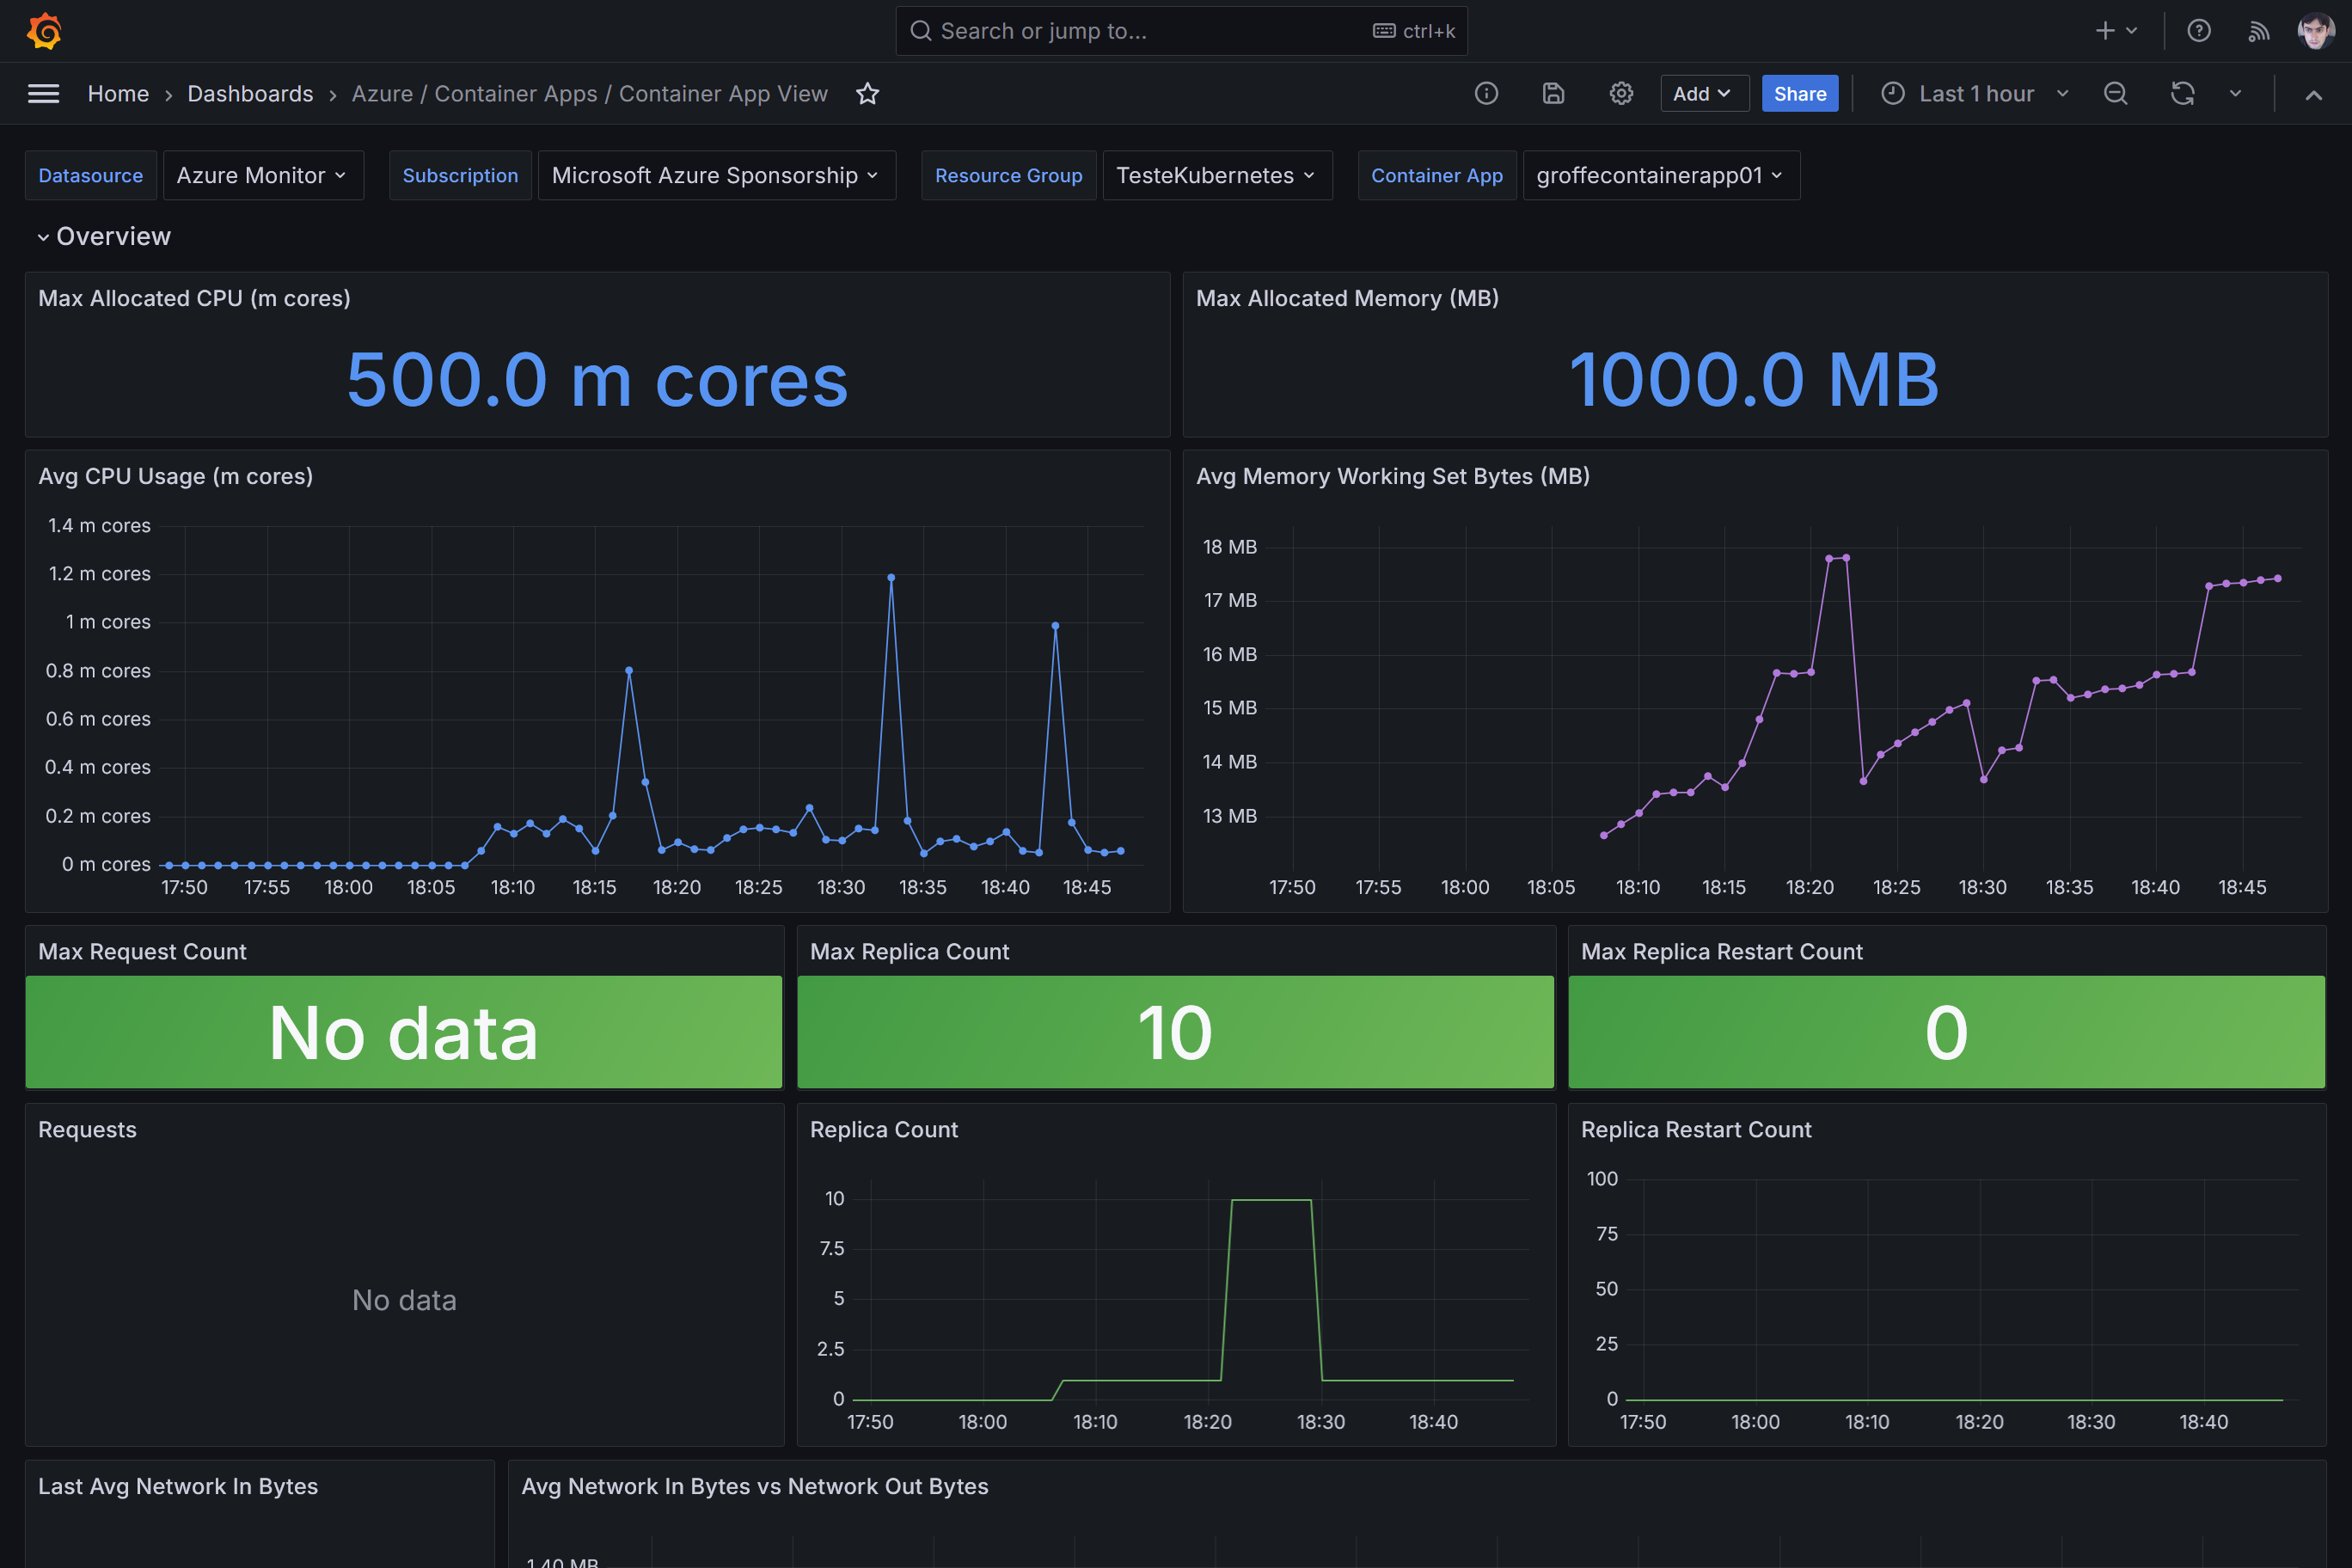2352x1568 pixels.
Task: Open dashboard settings gear icon
Action: (x=1621, y=94)
